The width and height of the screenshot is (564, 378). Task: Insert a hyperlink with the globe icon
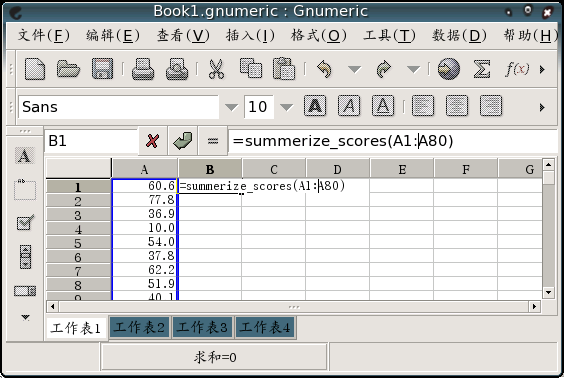[x=449, y=68]
